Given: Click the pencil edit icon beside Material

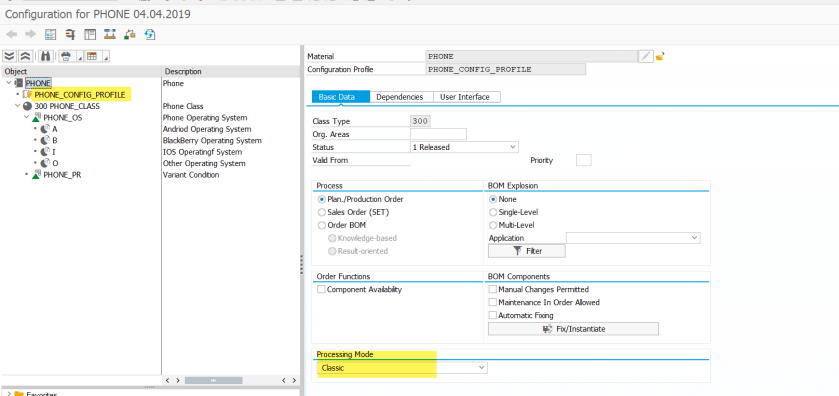Looking at the screenshot, I should (x=646, y=56).
